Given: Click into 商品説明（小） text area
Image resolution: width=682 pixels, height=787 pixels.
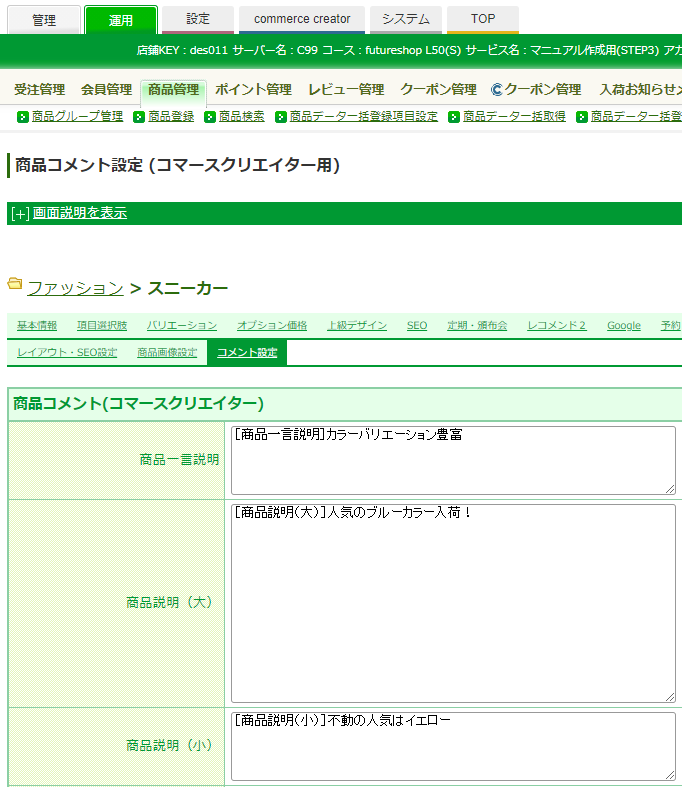Looking at the screenshot, I should pos(453,746).
